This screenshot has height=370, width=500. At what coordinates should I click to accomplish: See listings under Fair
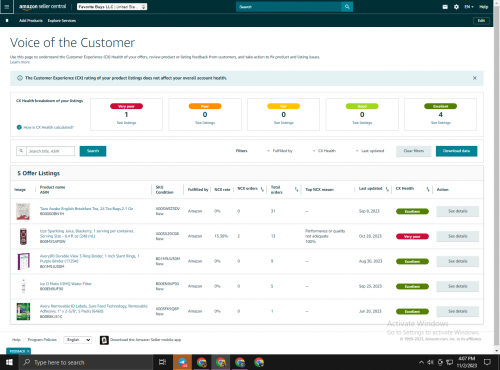pos(284,123)
